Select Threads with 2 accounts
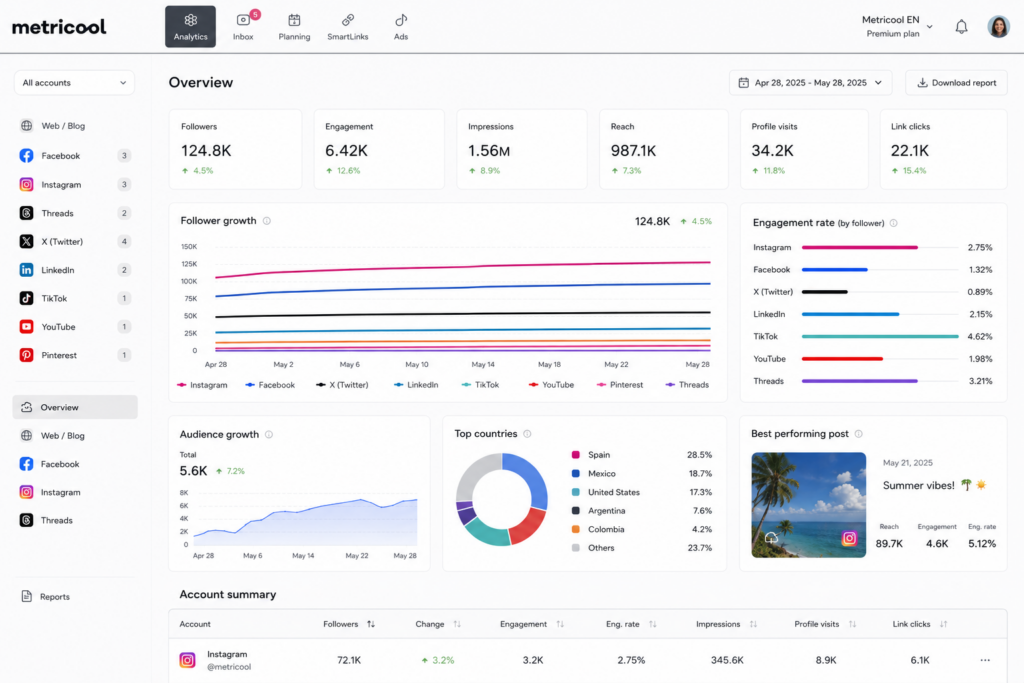The image size is (1024, 683). 74,213
